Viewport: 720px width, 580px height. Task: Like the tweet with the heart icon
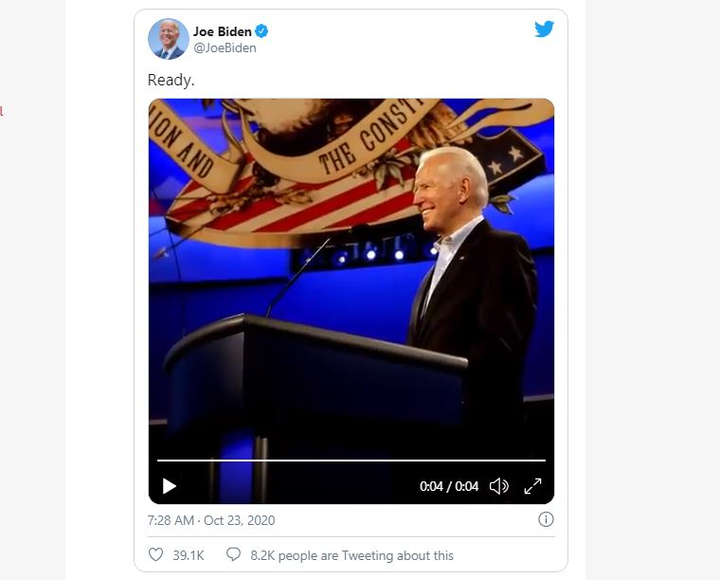click(x=156, y=555)
